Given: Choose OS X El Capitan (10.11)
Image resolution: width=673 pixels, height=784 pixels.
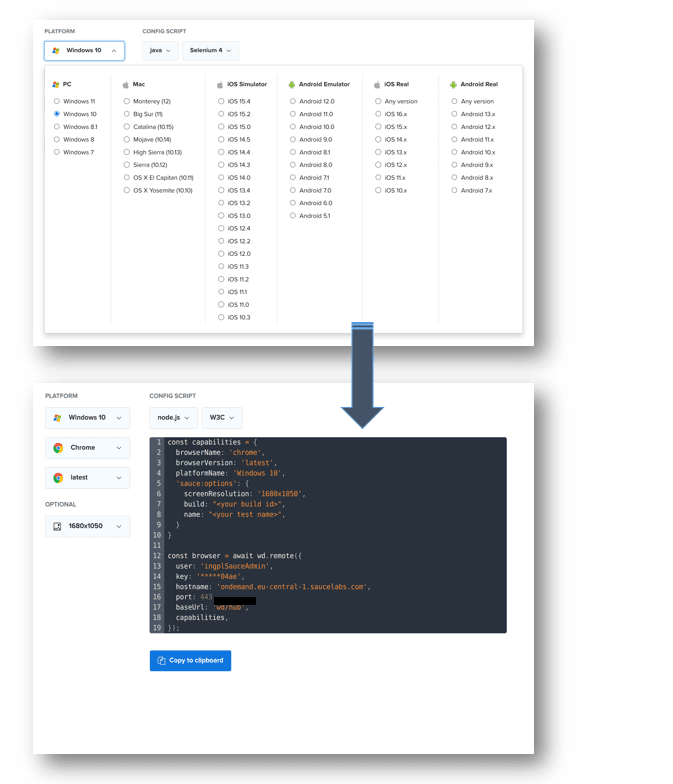Looking at the screenshot, I should (126, 178).
